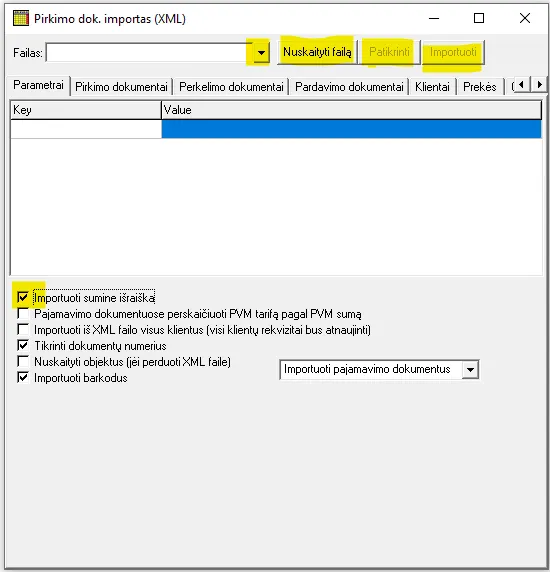Enable Pajamavimo dokumentuose perskaičiuoti PVM tarifą
550x572 pixels.
point(23,313)
